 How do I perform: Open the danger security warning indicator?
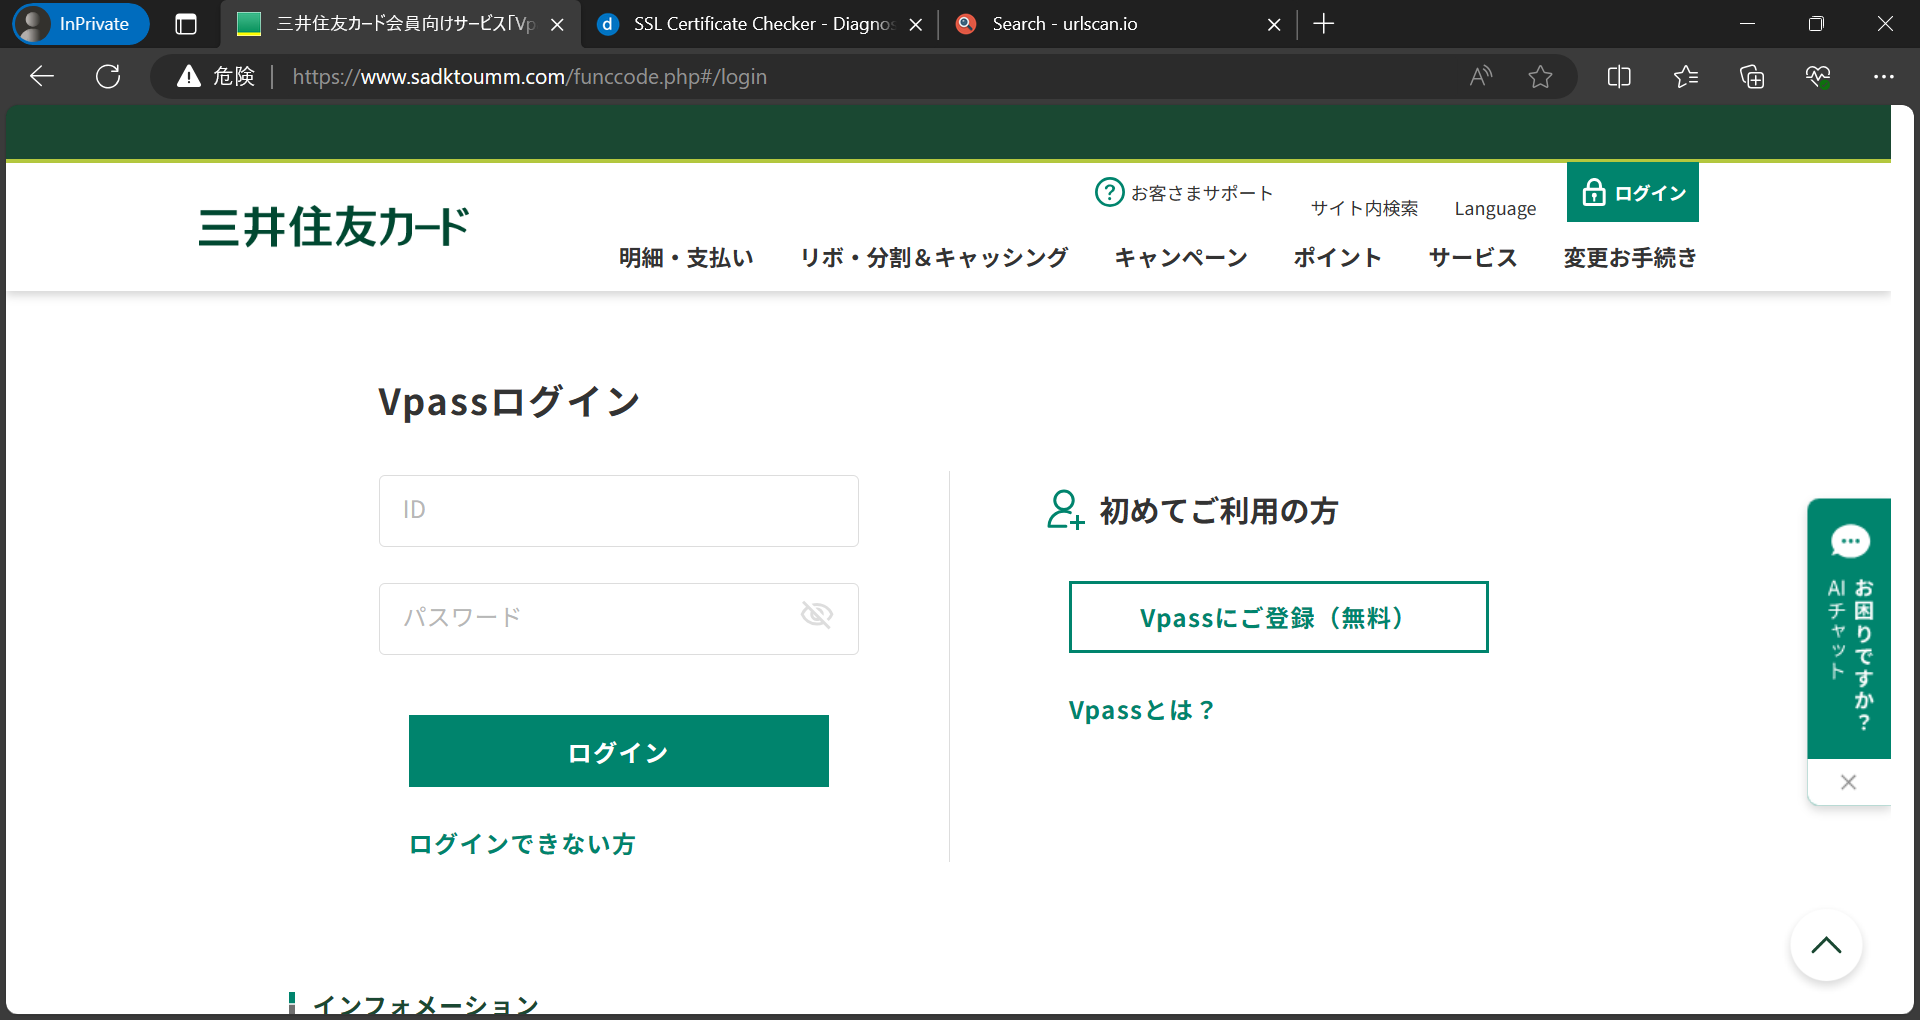(x=216, y=76)
